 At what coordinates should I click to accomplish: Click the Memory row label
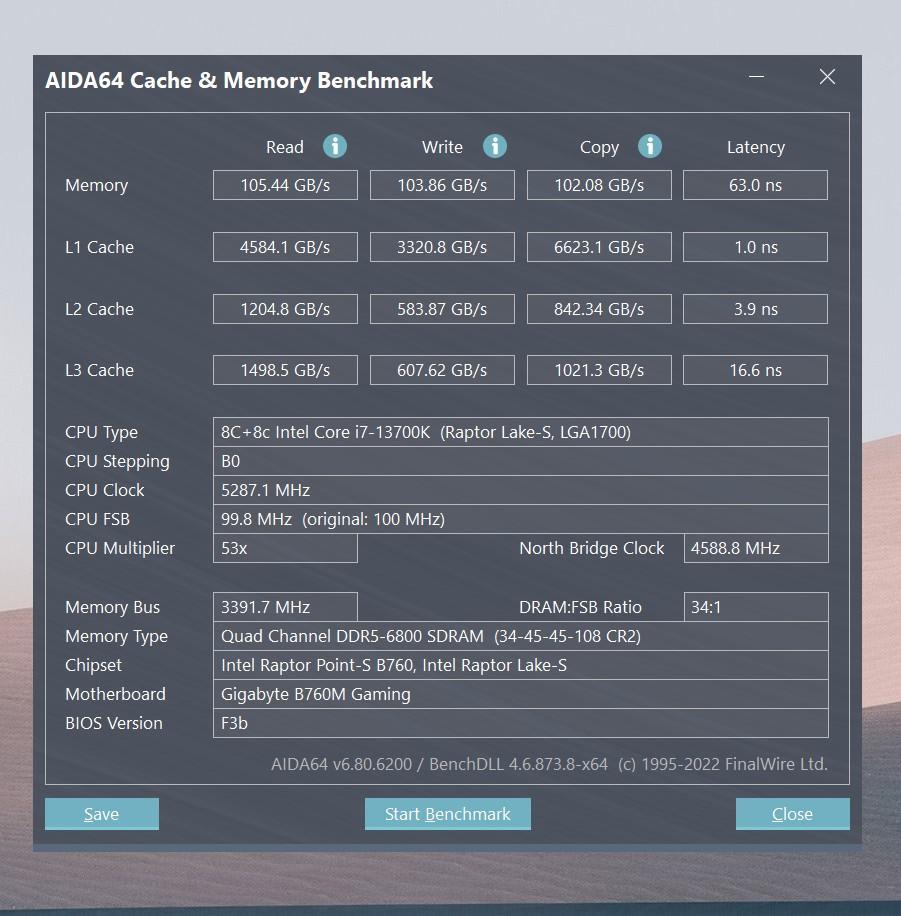(96, 186)
